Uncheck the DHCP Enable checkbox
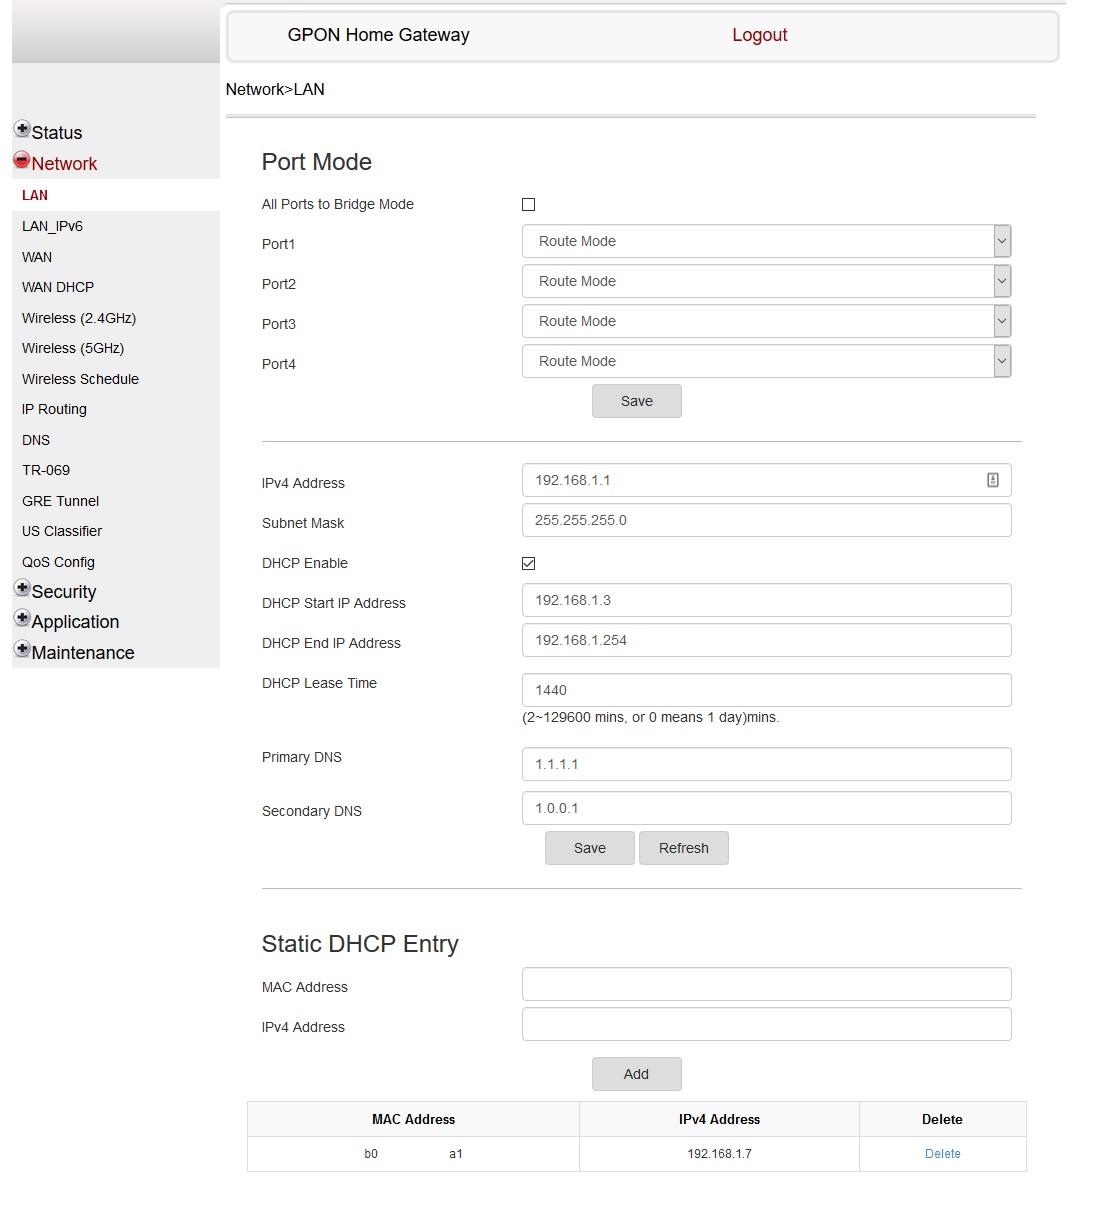1111x1216 pixels. point(528,563)
